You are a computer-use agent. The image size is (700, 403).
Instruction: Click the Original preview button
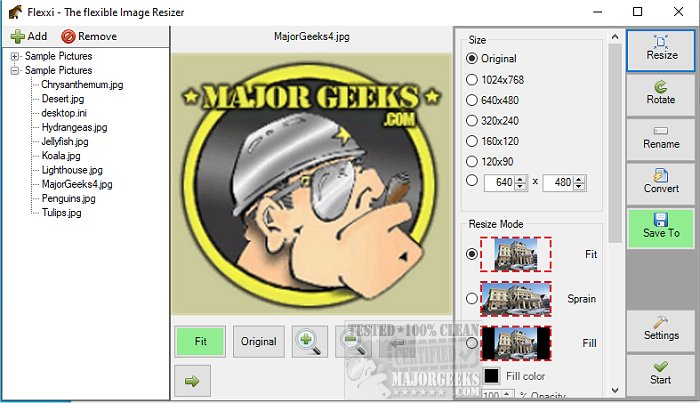[258, 341]
